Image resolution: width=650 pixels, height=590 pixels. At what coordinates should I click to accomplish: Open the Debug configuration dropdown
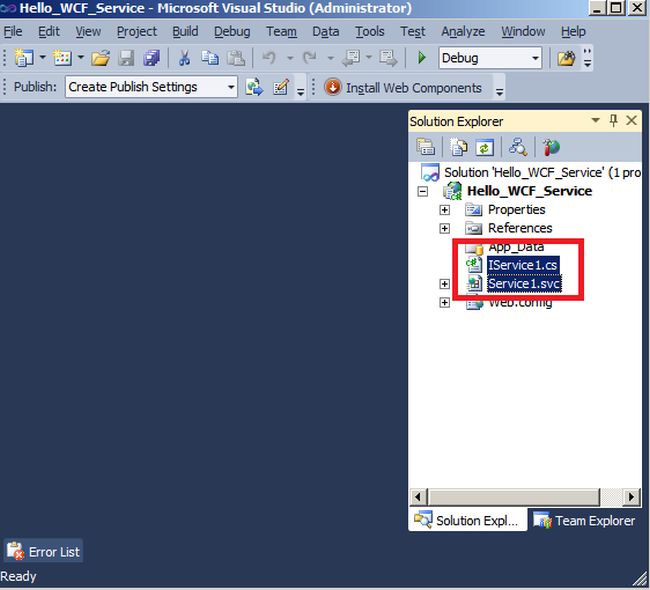[x=536, y=58]
